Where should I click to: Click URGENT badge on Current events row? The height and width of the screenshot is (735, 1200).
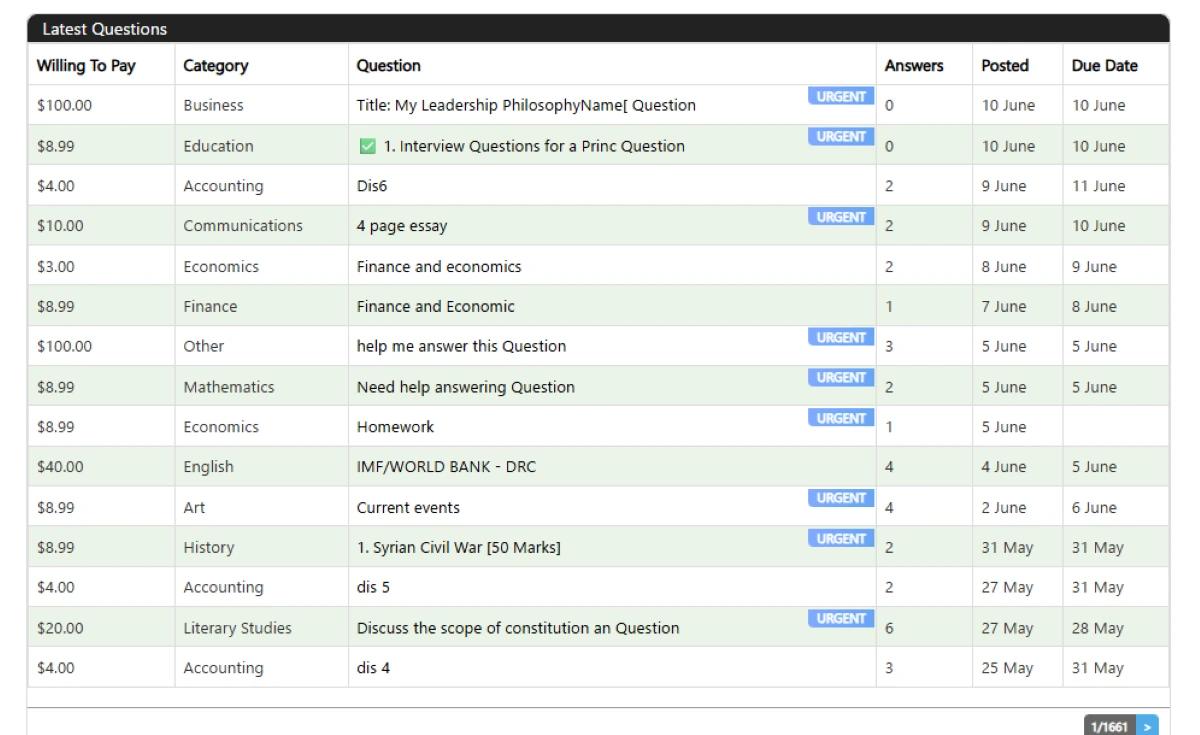coord(841,498)
